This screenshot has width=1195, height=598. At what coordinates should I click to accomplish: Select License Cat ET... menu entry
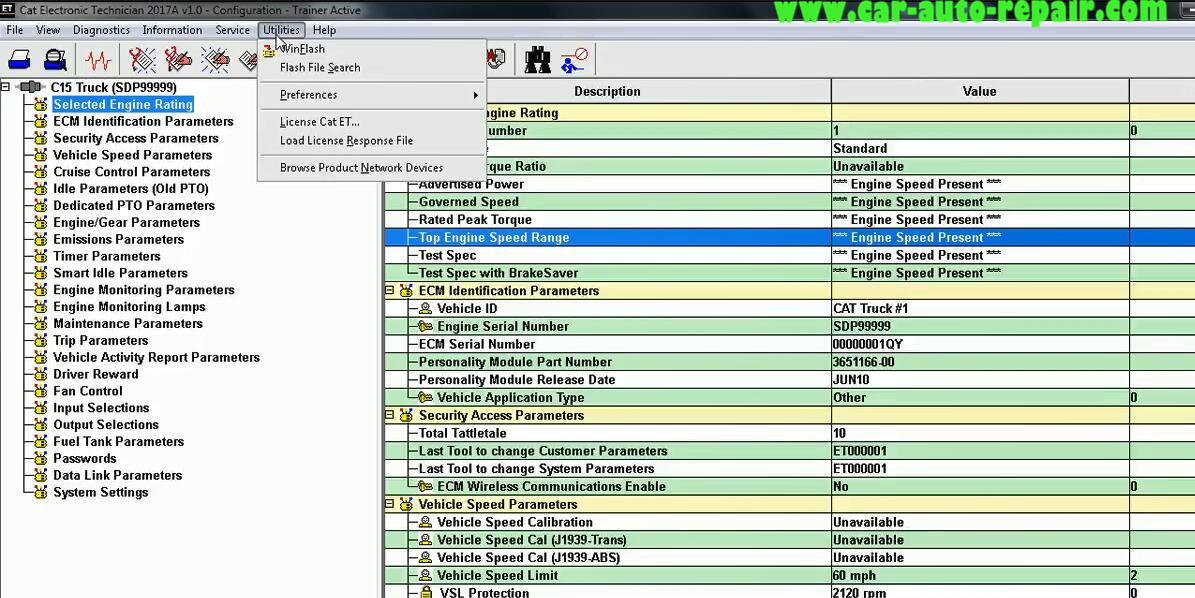[320, 122]
